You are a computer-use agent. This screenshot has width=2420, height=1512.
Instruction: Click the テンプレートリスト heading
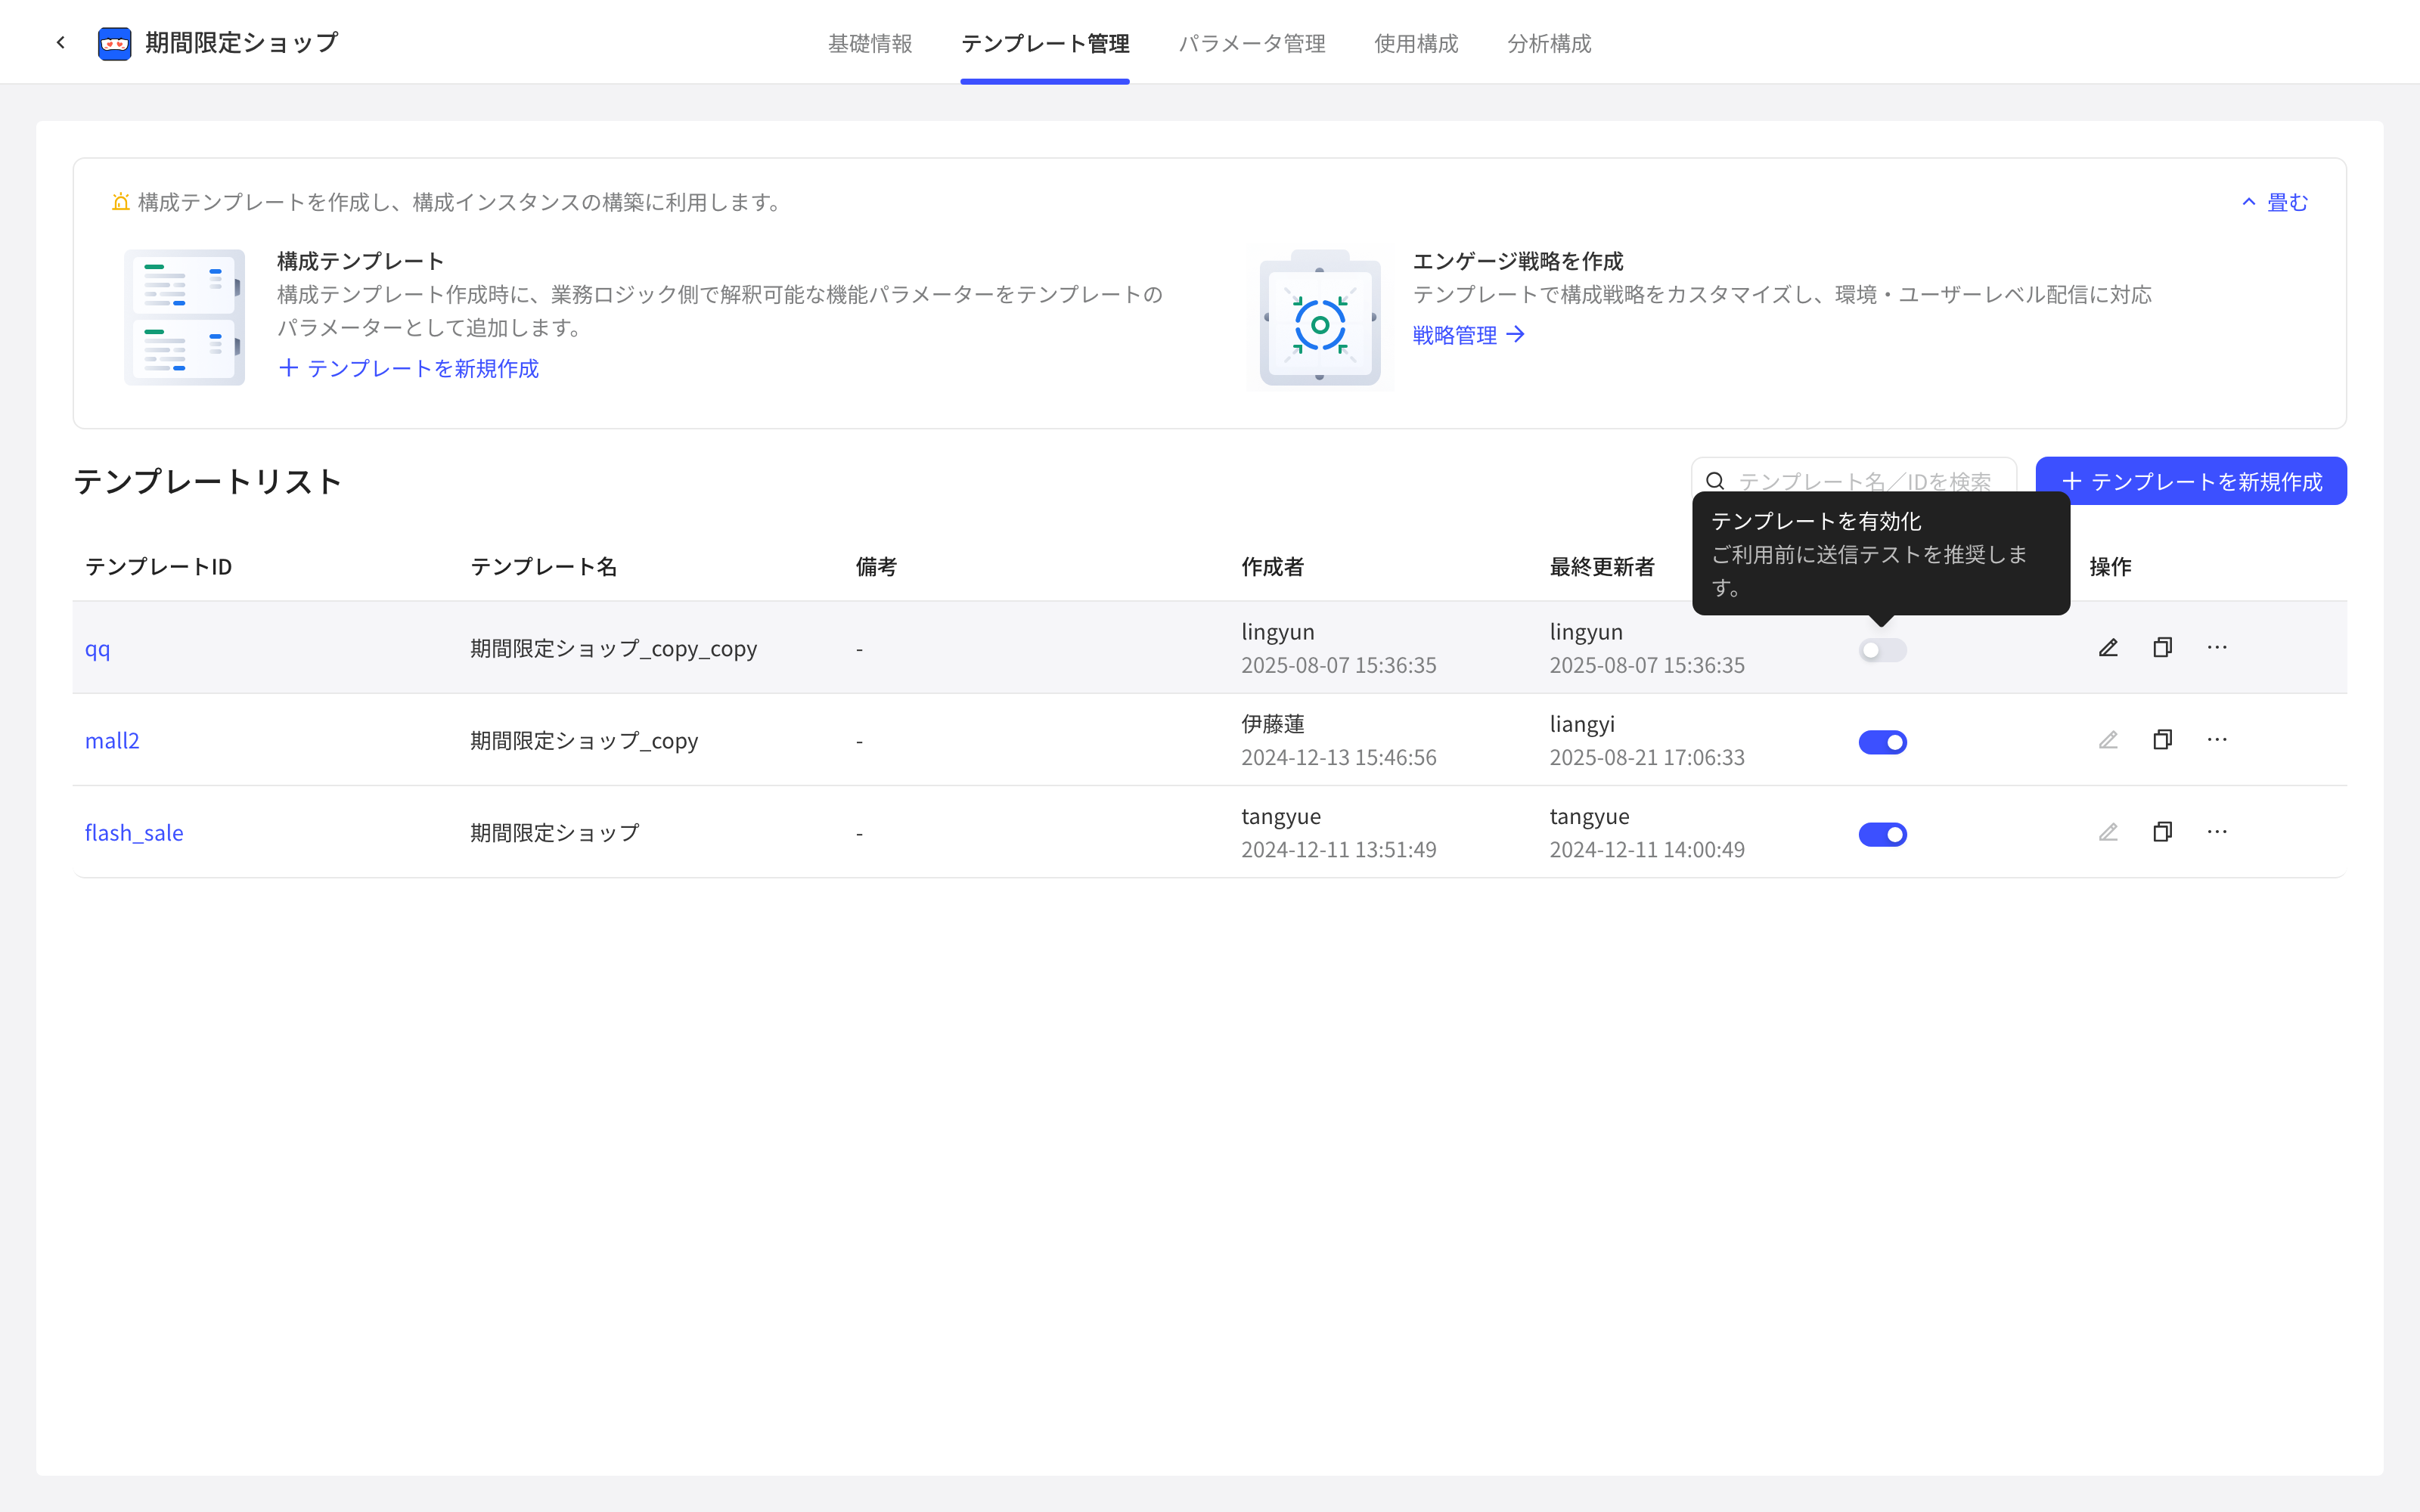(x=208, y=481)
